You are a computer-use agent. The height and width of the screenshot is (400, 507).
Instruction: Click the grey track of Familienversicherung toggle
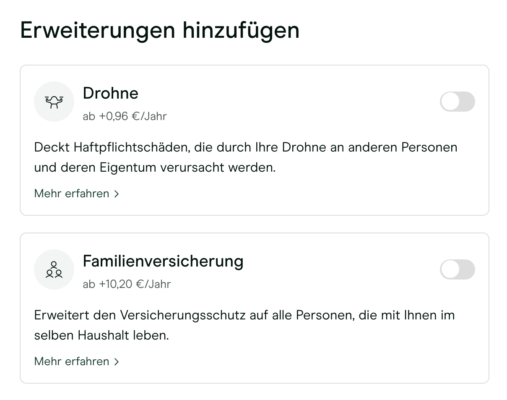click(467, 269)
